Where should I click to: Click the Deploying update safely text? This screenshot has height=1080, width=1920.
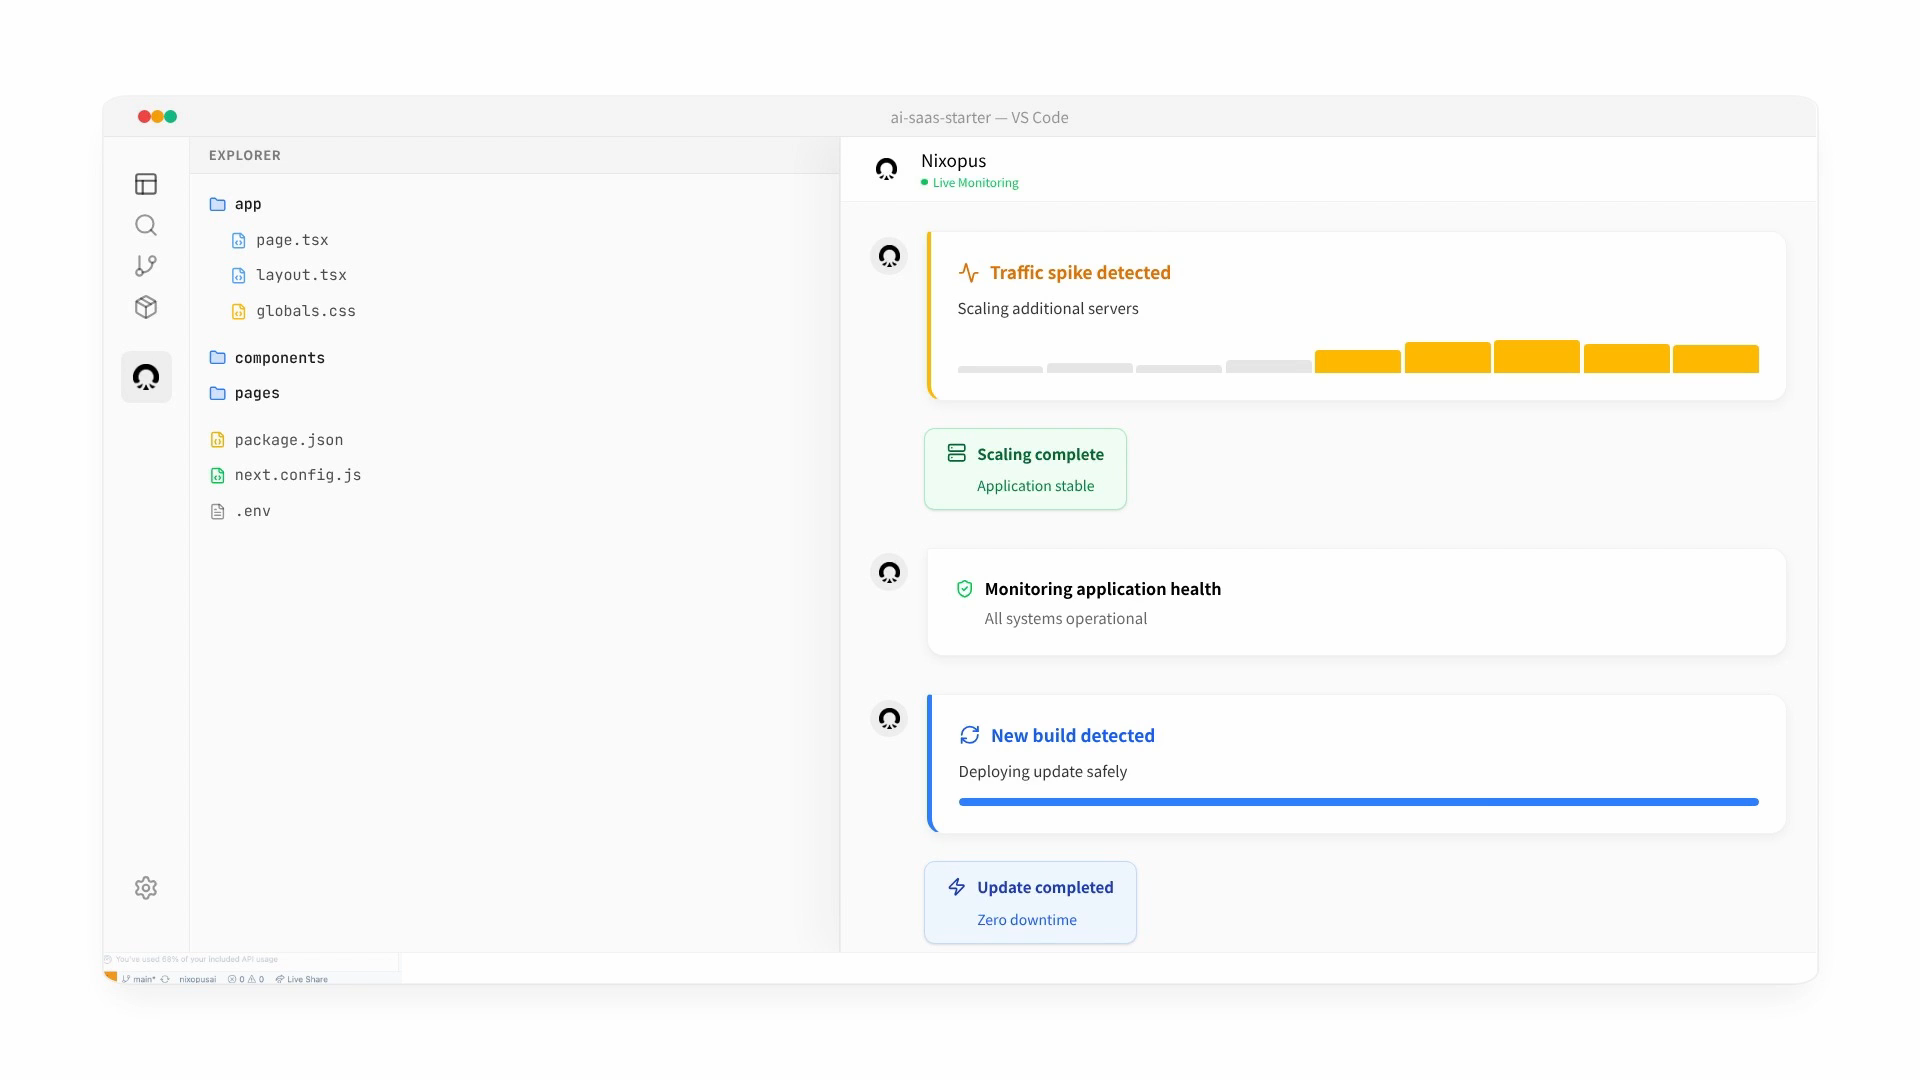[x=1043, y=772]
